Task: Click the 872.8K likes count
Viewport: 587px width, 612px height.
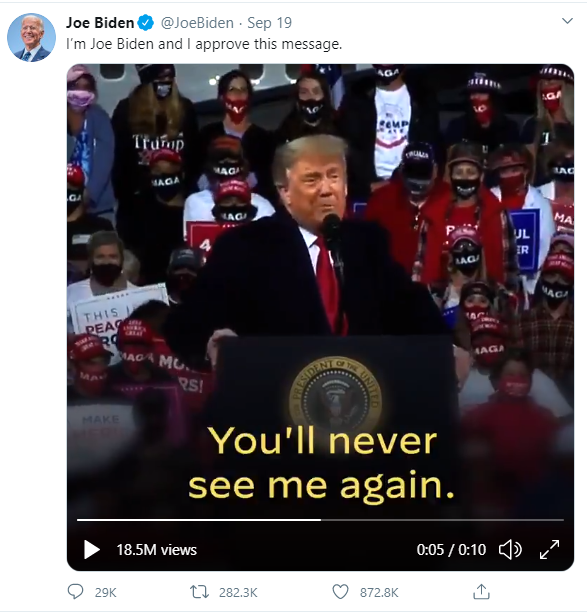Action: pyautogui.click(x=379, y=592)
